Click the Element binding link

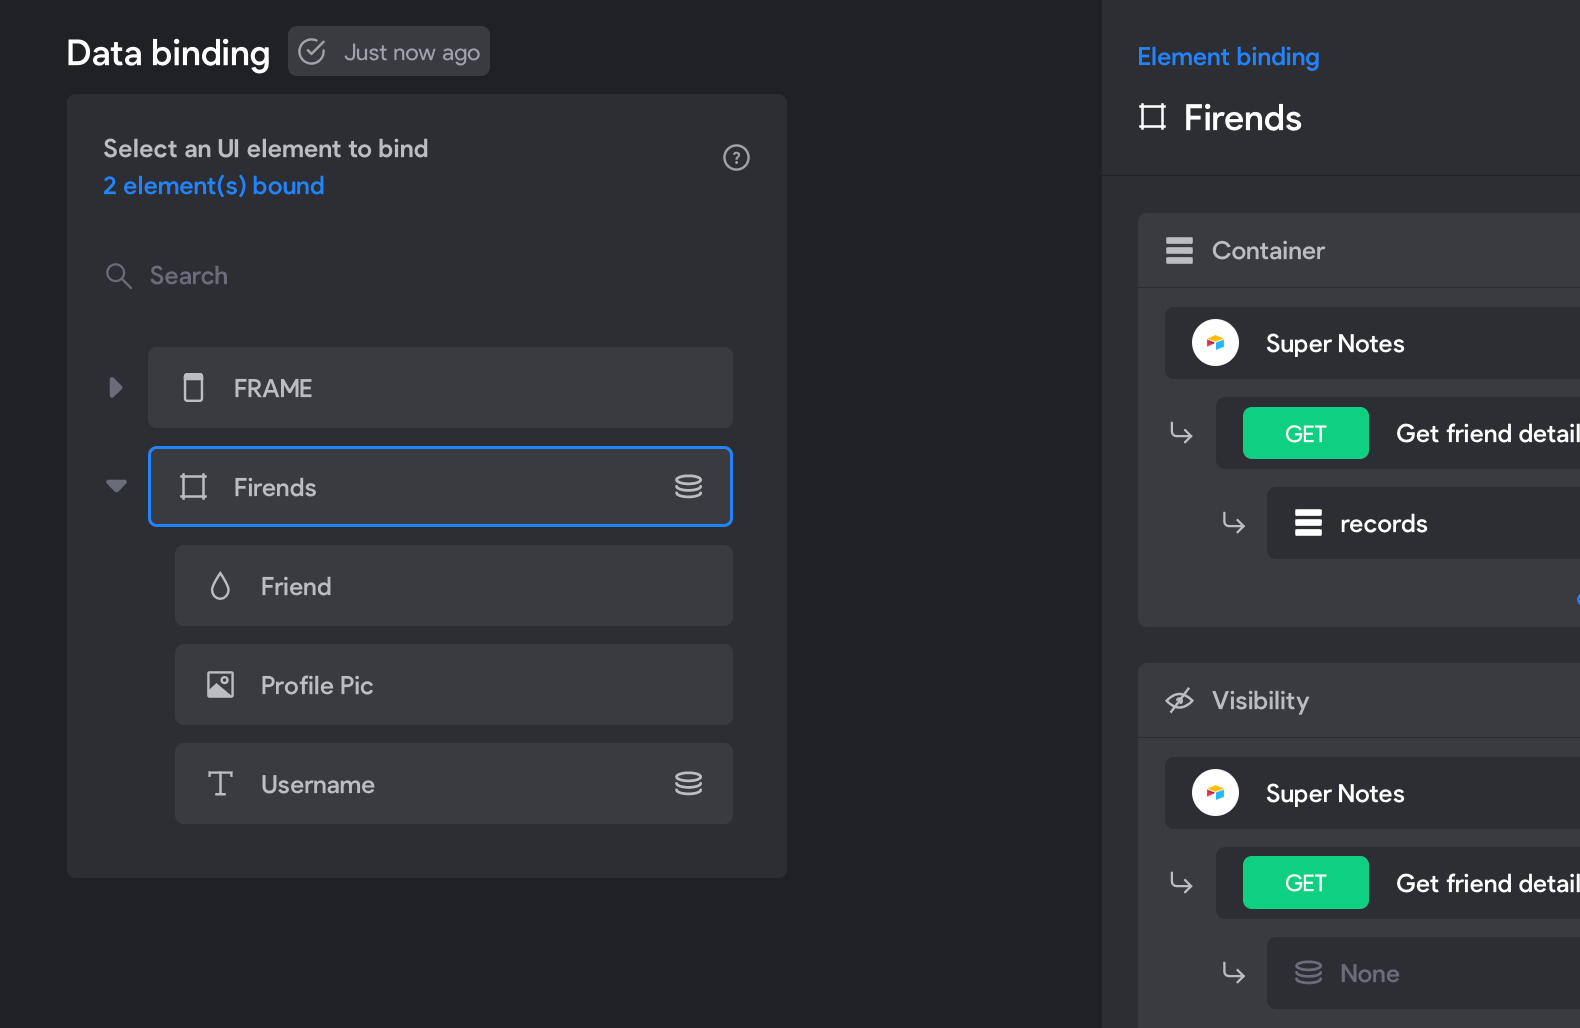point(1228,57)
